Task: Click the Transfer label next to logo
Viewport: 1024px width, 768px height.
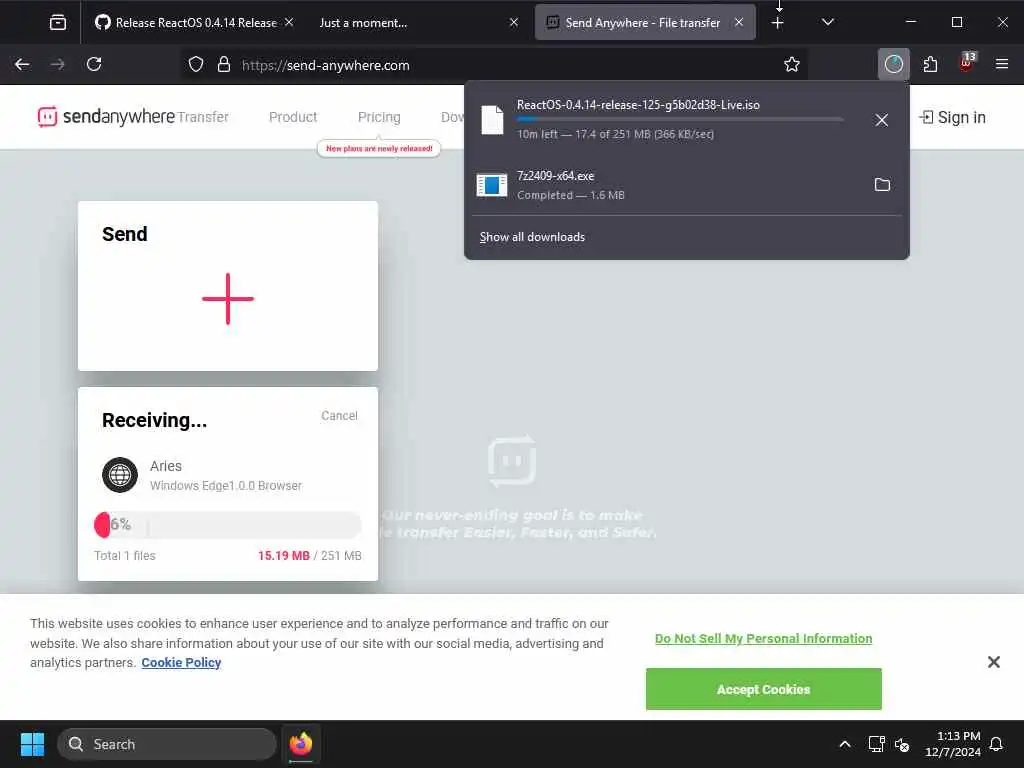Action: [203, 117]
